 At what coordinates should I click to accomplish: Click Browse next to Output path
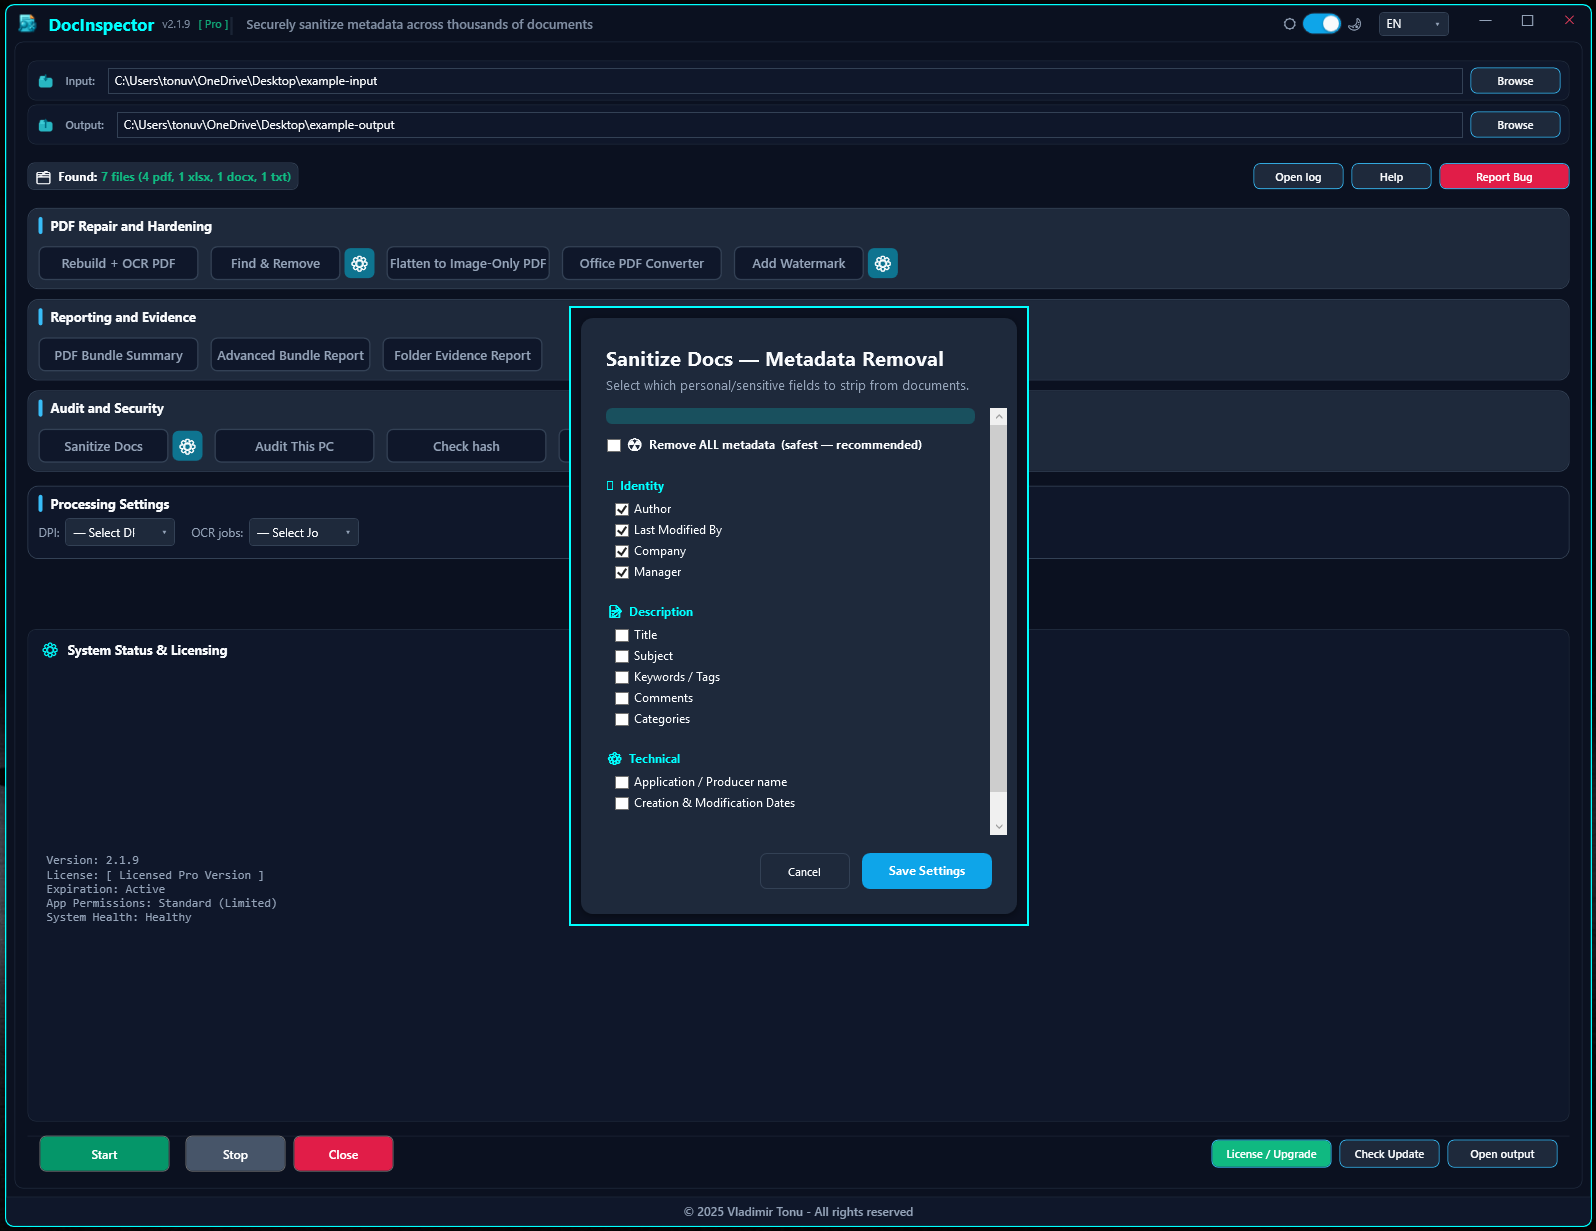[x=1515, y=125]
